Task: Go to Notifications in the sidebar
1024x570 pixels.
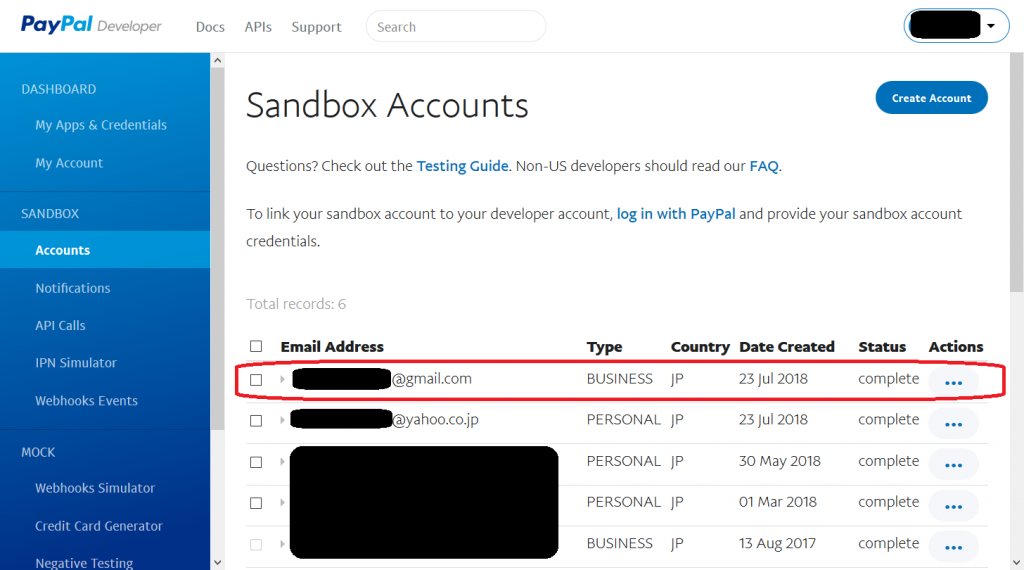Action: (73, 288)
